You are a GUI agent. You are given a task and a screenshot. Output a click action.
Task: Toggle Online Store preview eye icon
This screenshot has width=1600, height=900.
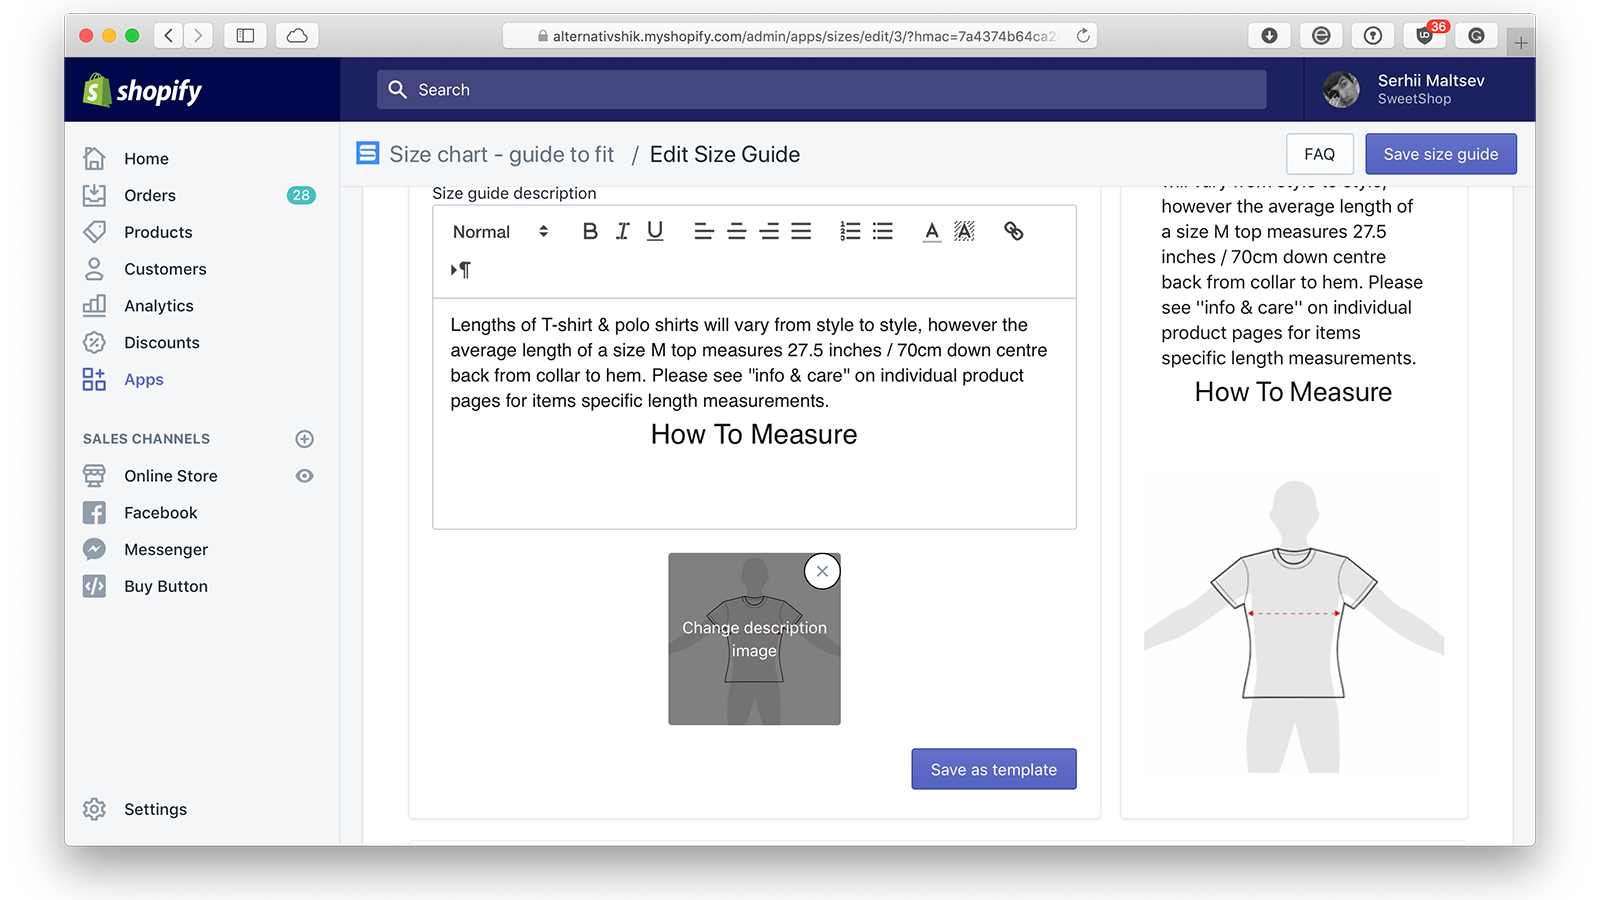tap(305, 476)
